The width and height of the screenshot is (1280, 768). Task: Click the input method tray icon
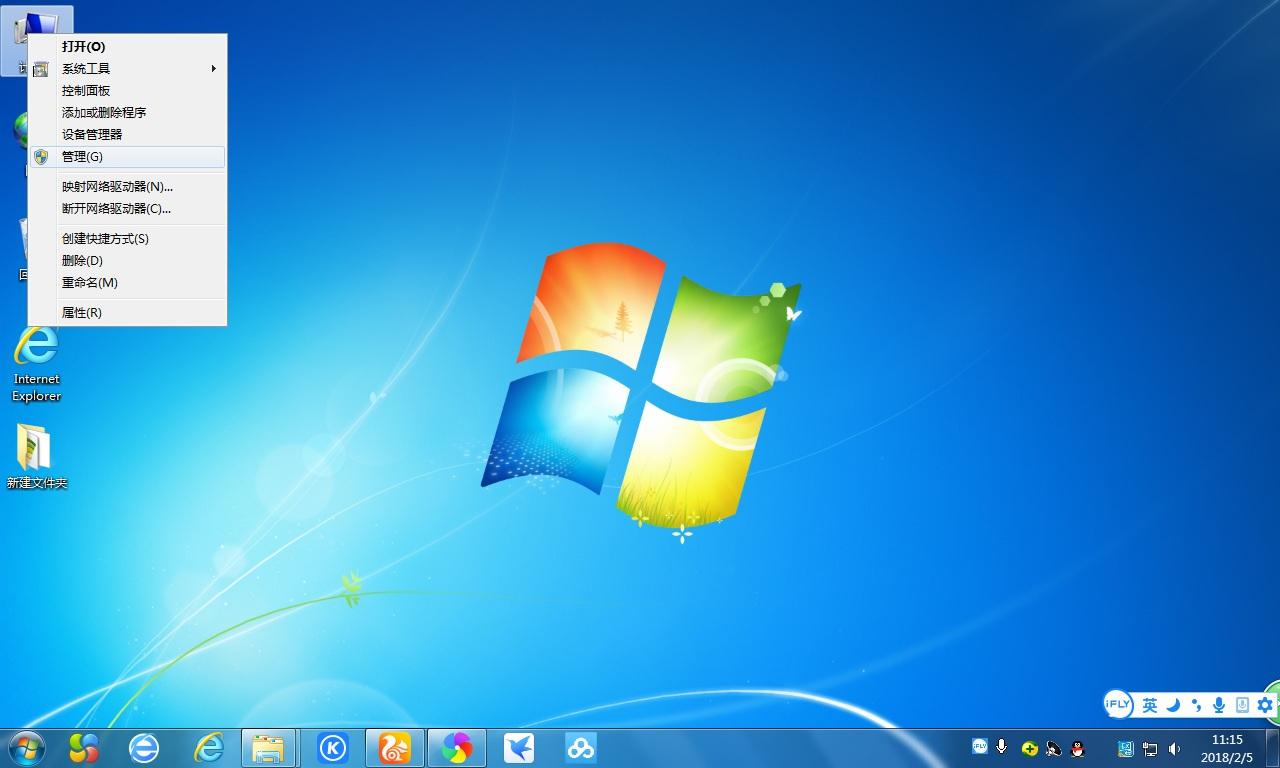pos(1126,748)
